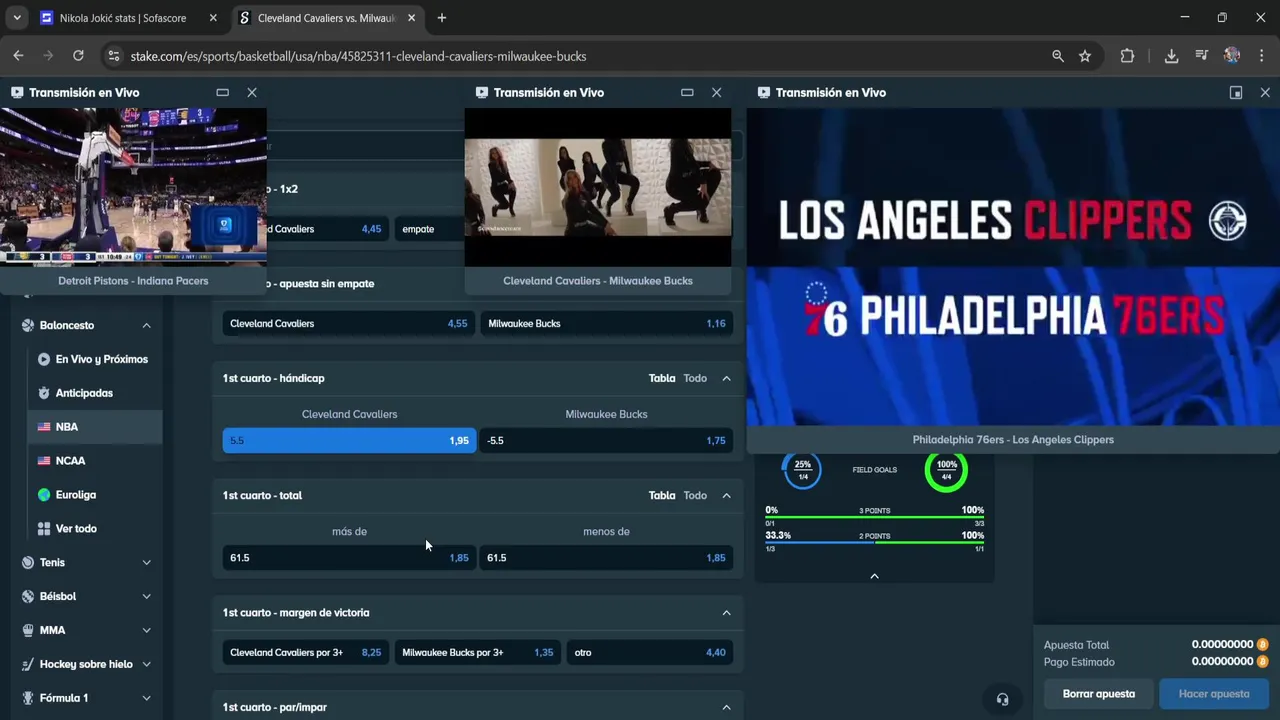Shrink the Cavaliers - Bucks stream window
This screenshot has width=1280, height=720.
[x=687, y=92]
